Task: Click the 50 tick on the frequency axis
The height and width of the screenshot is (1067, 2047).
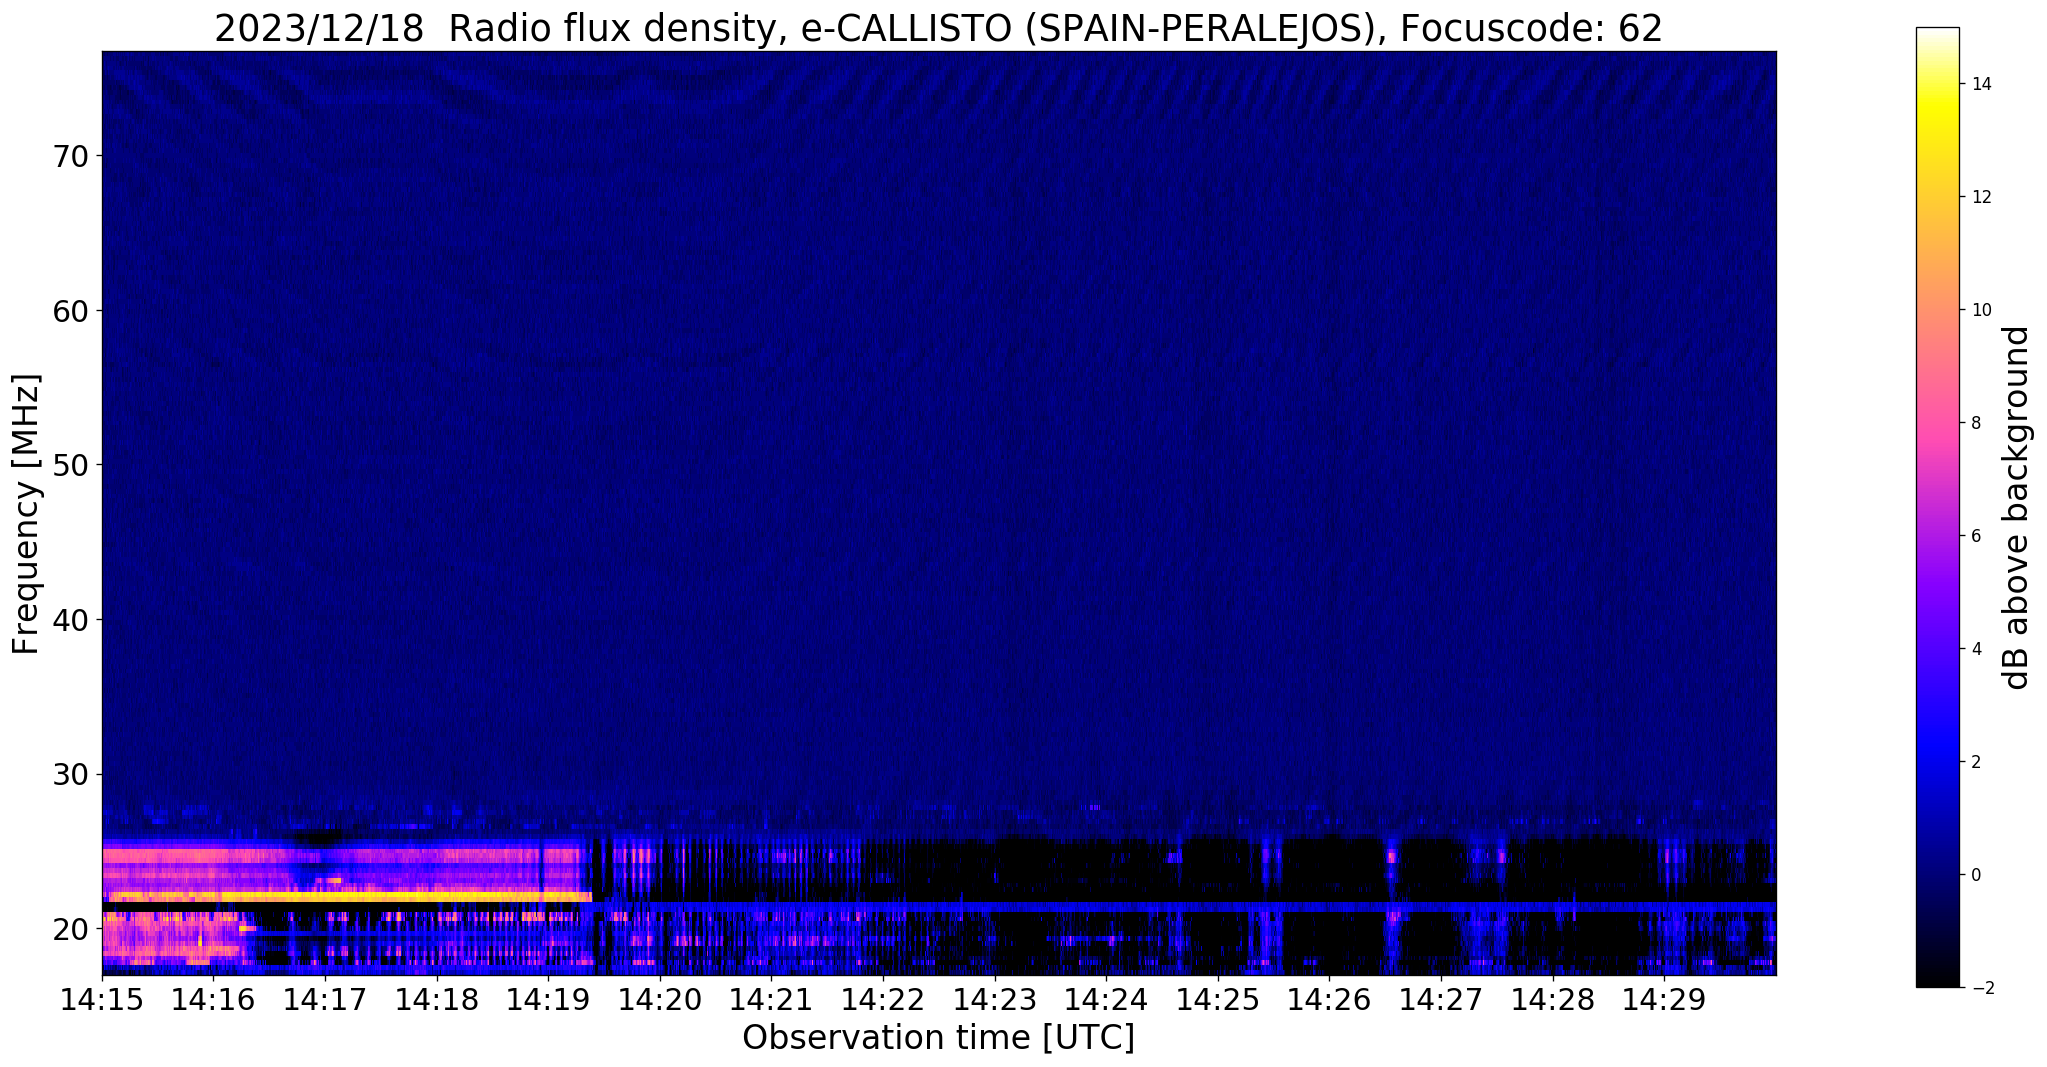Action: click(x=70, y=465)
